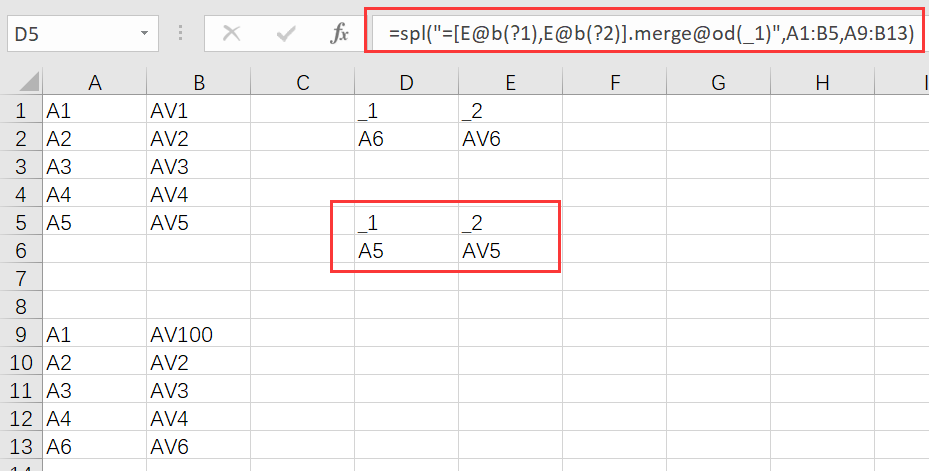Click the Cancel (X) formula icon
This screenshot has width=929, height=471.
pyautogui.click(x=232, y=34)
